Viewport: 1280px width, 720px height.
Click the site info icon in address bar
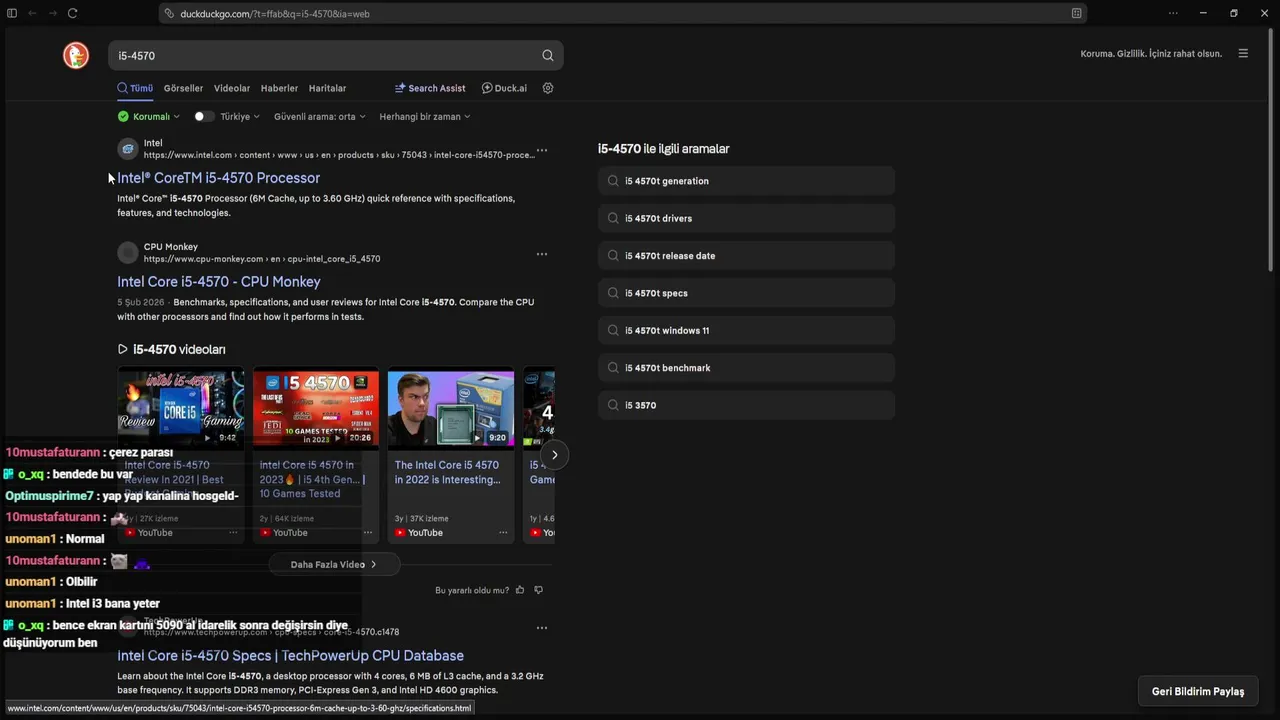pos(170,14)
